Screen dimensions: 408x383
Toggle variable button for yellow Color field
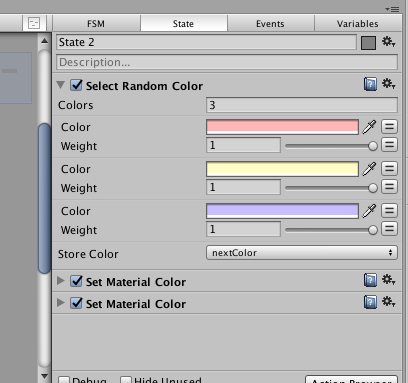(x=389, y=169)
